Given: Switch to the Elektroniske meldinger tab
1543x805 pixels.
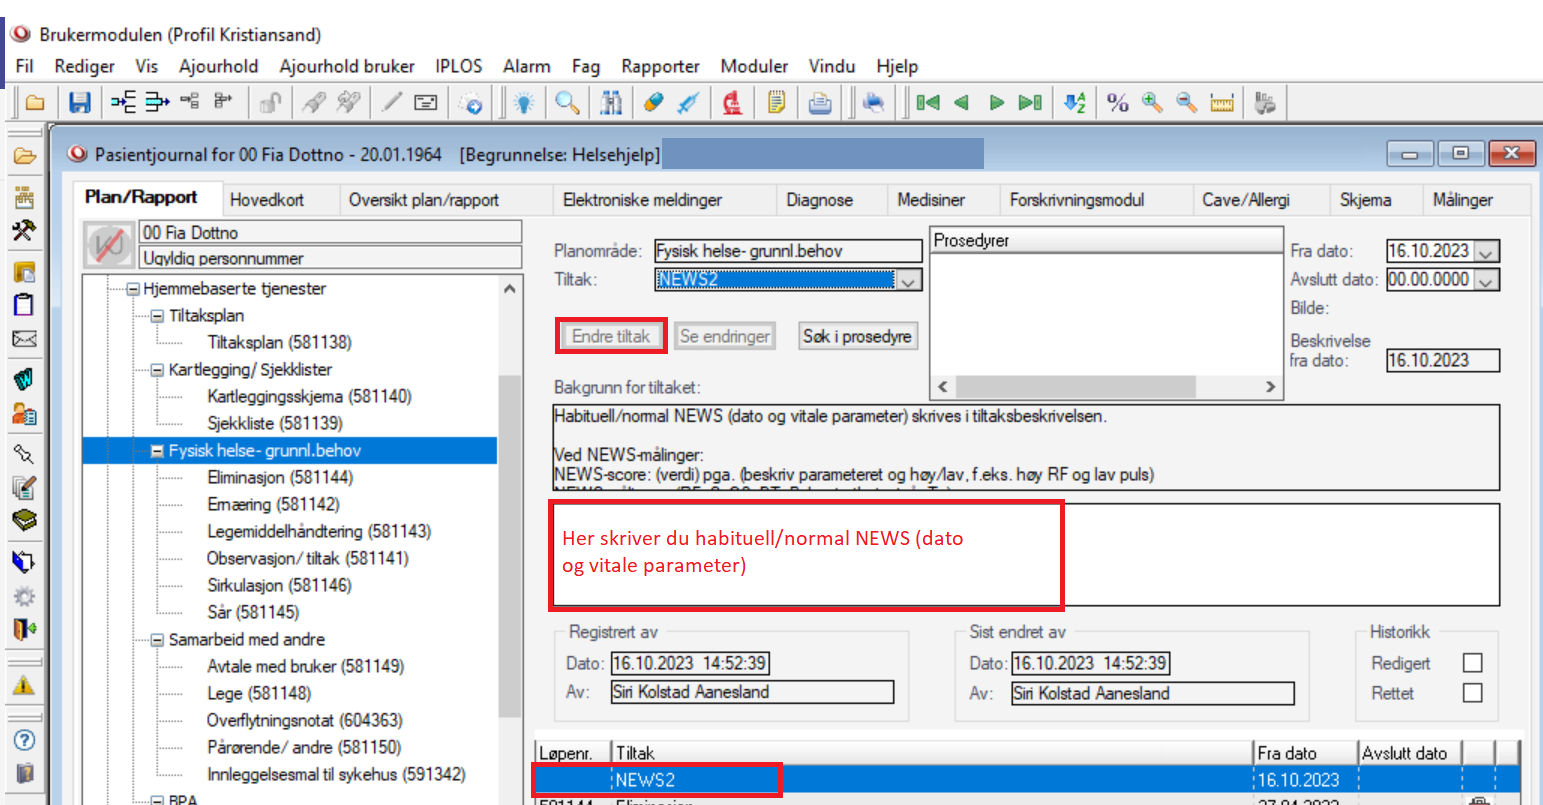Looking at the screenshot, I should [x=643, y=200].
